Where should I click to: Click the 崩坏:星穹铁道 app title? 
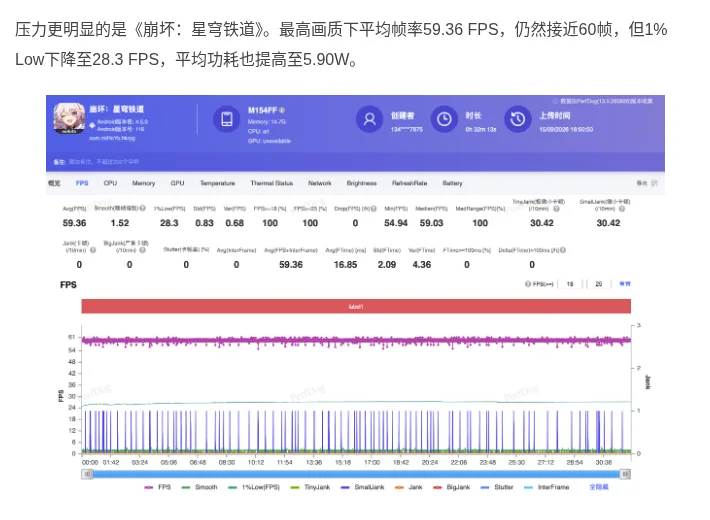tap(116, 109)
